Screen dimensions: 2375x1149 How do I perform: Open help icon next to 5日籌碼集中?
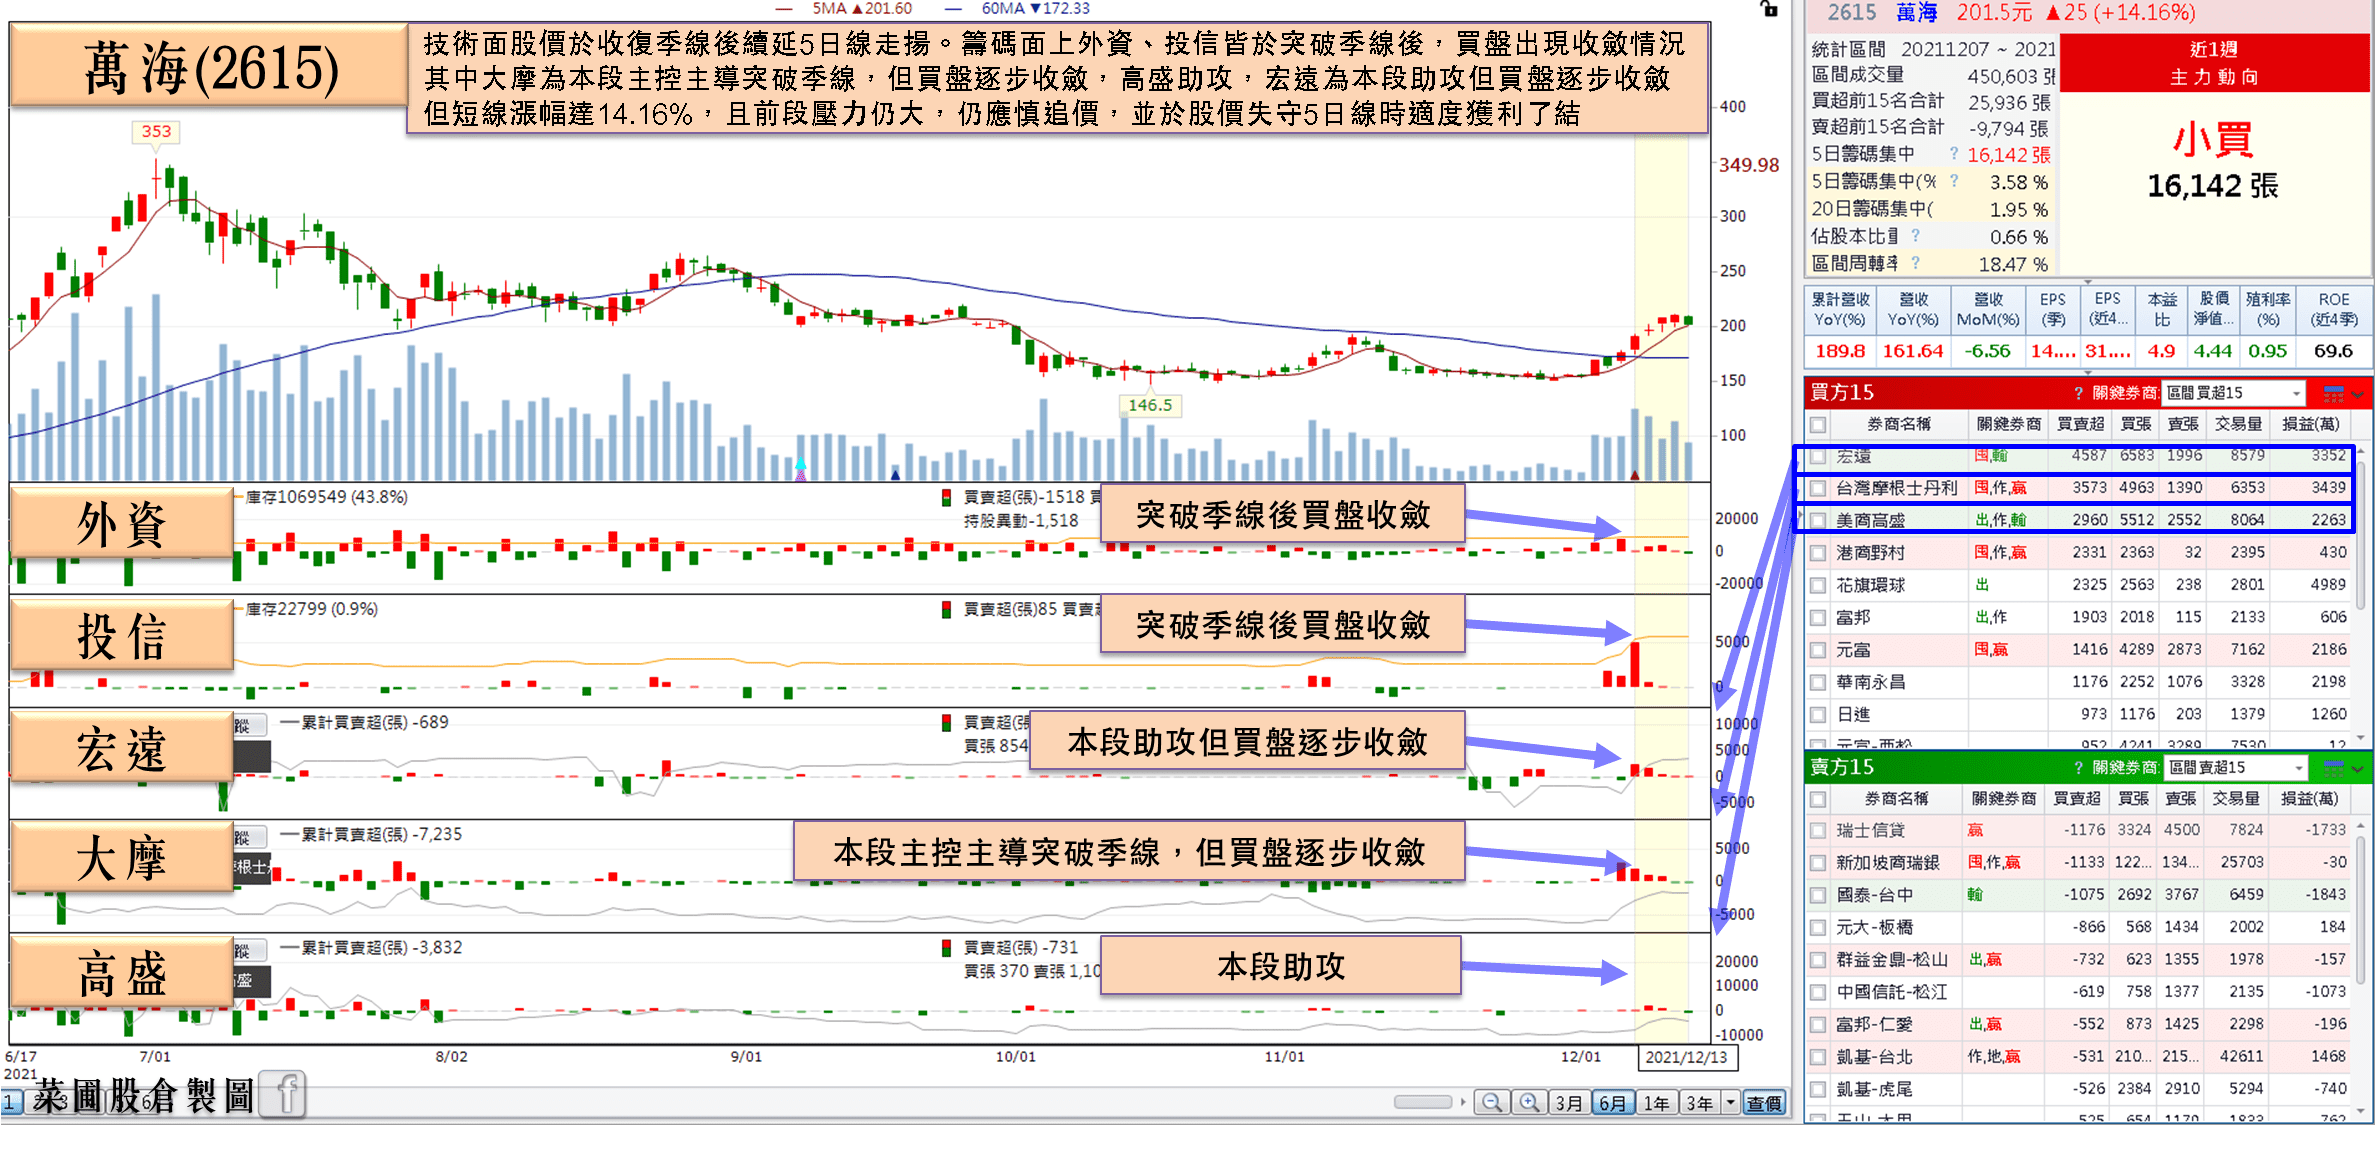pyautogui.click(x=1953, y=153)
